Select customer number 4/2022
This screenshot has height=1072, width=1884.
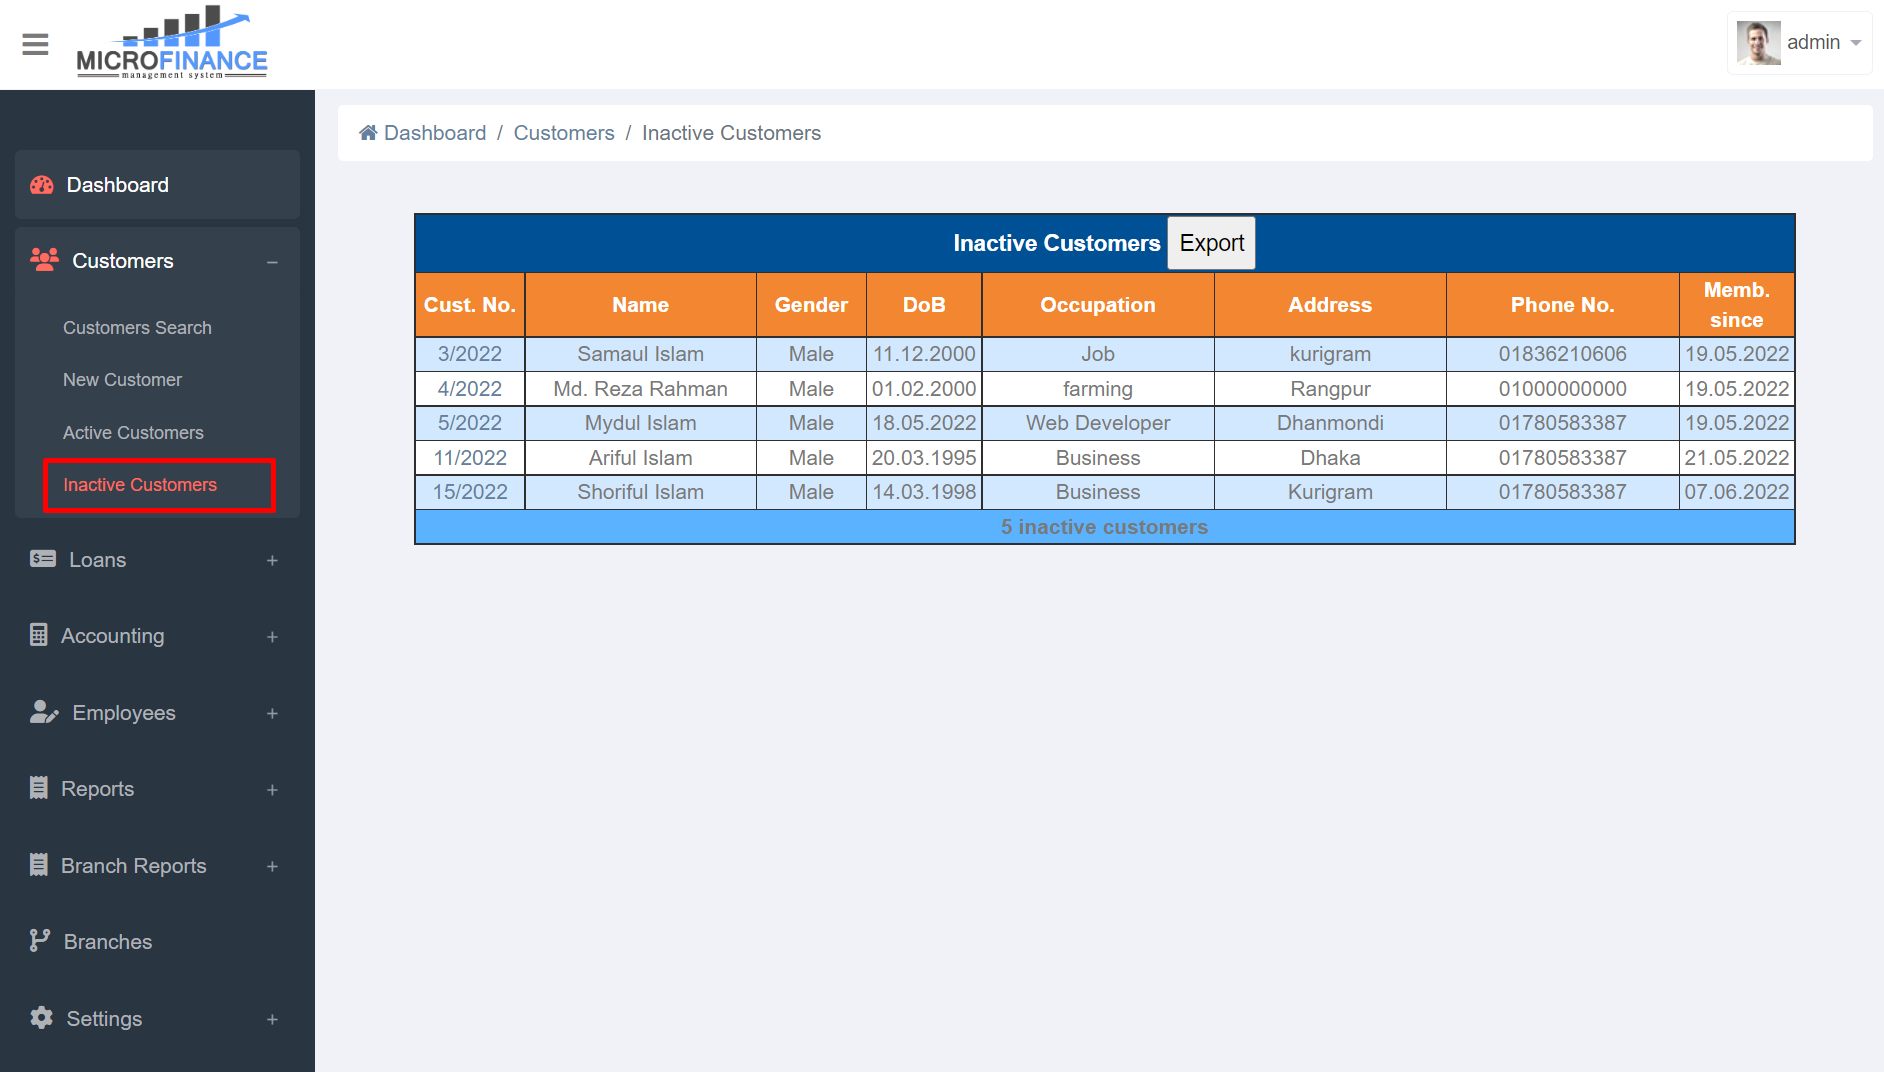(470, 389)
